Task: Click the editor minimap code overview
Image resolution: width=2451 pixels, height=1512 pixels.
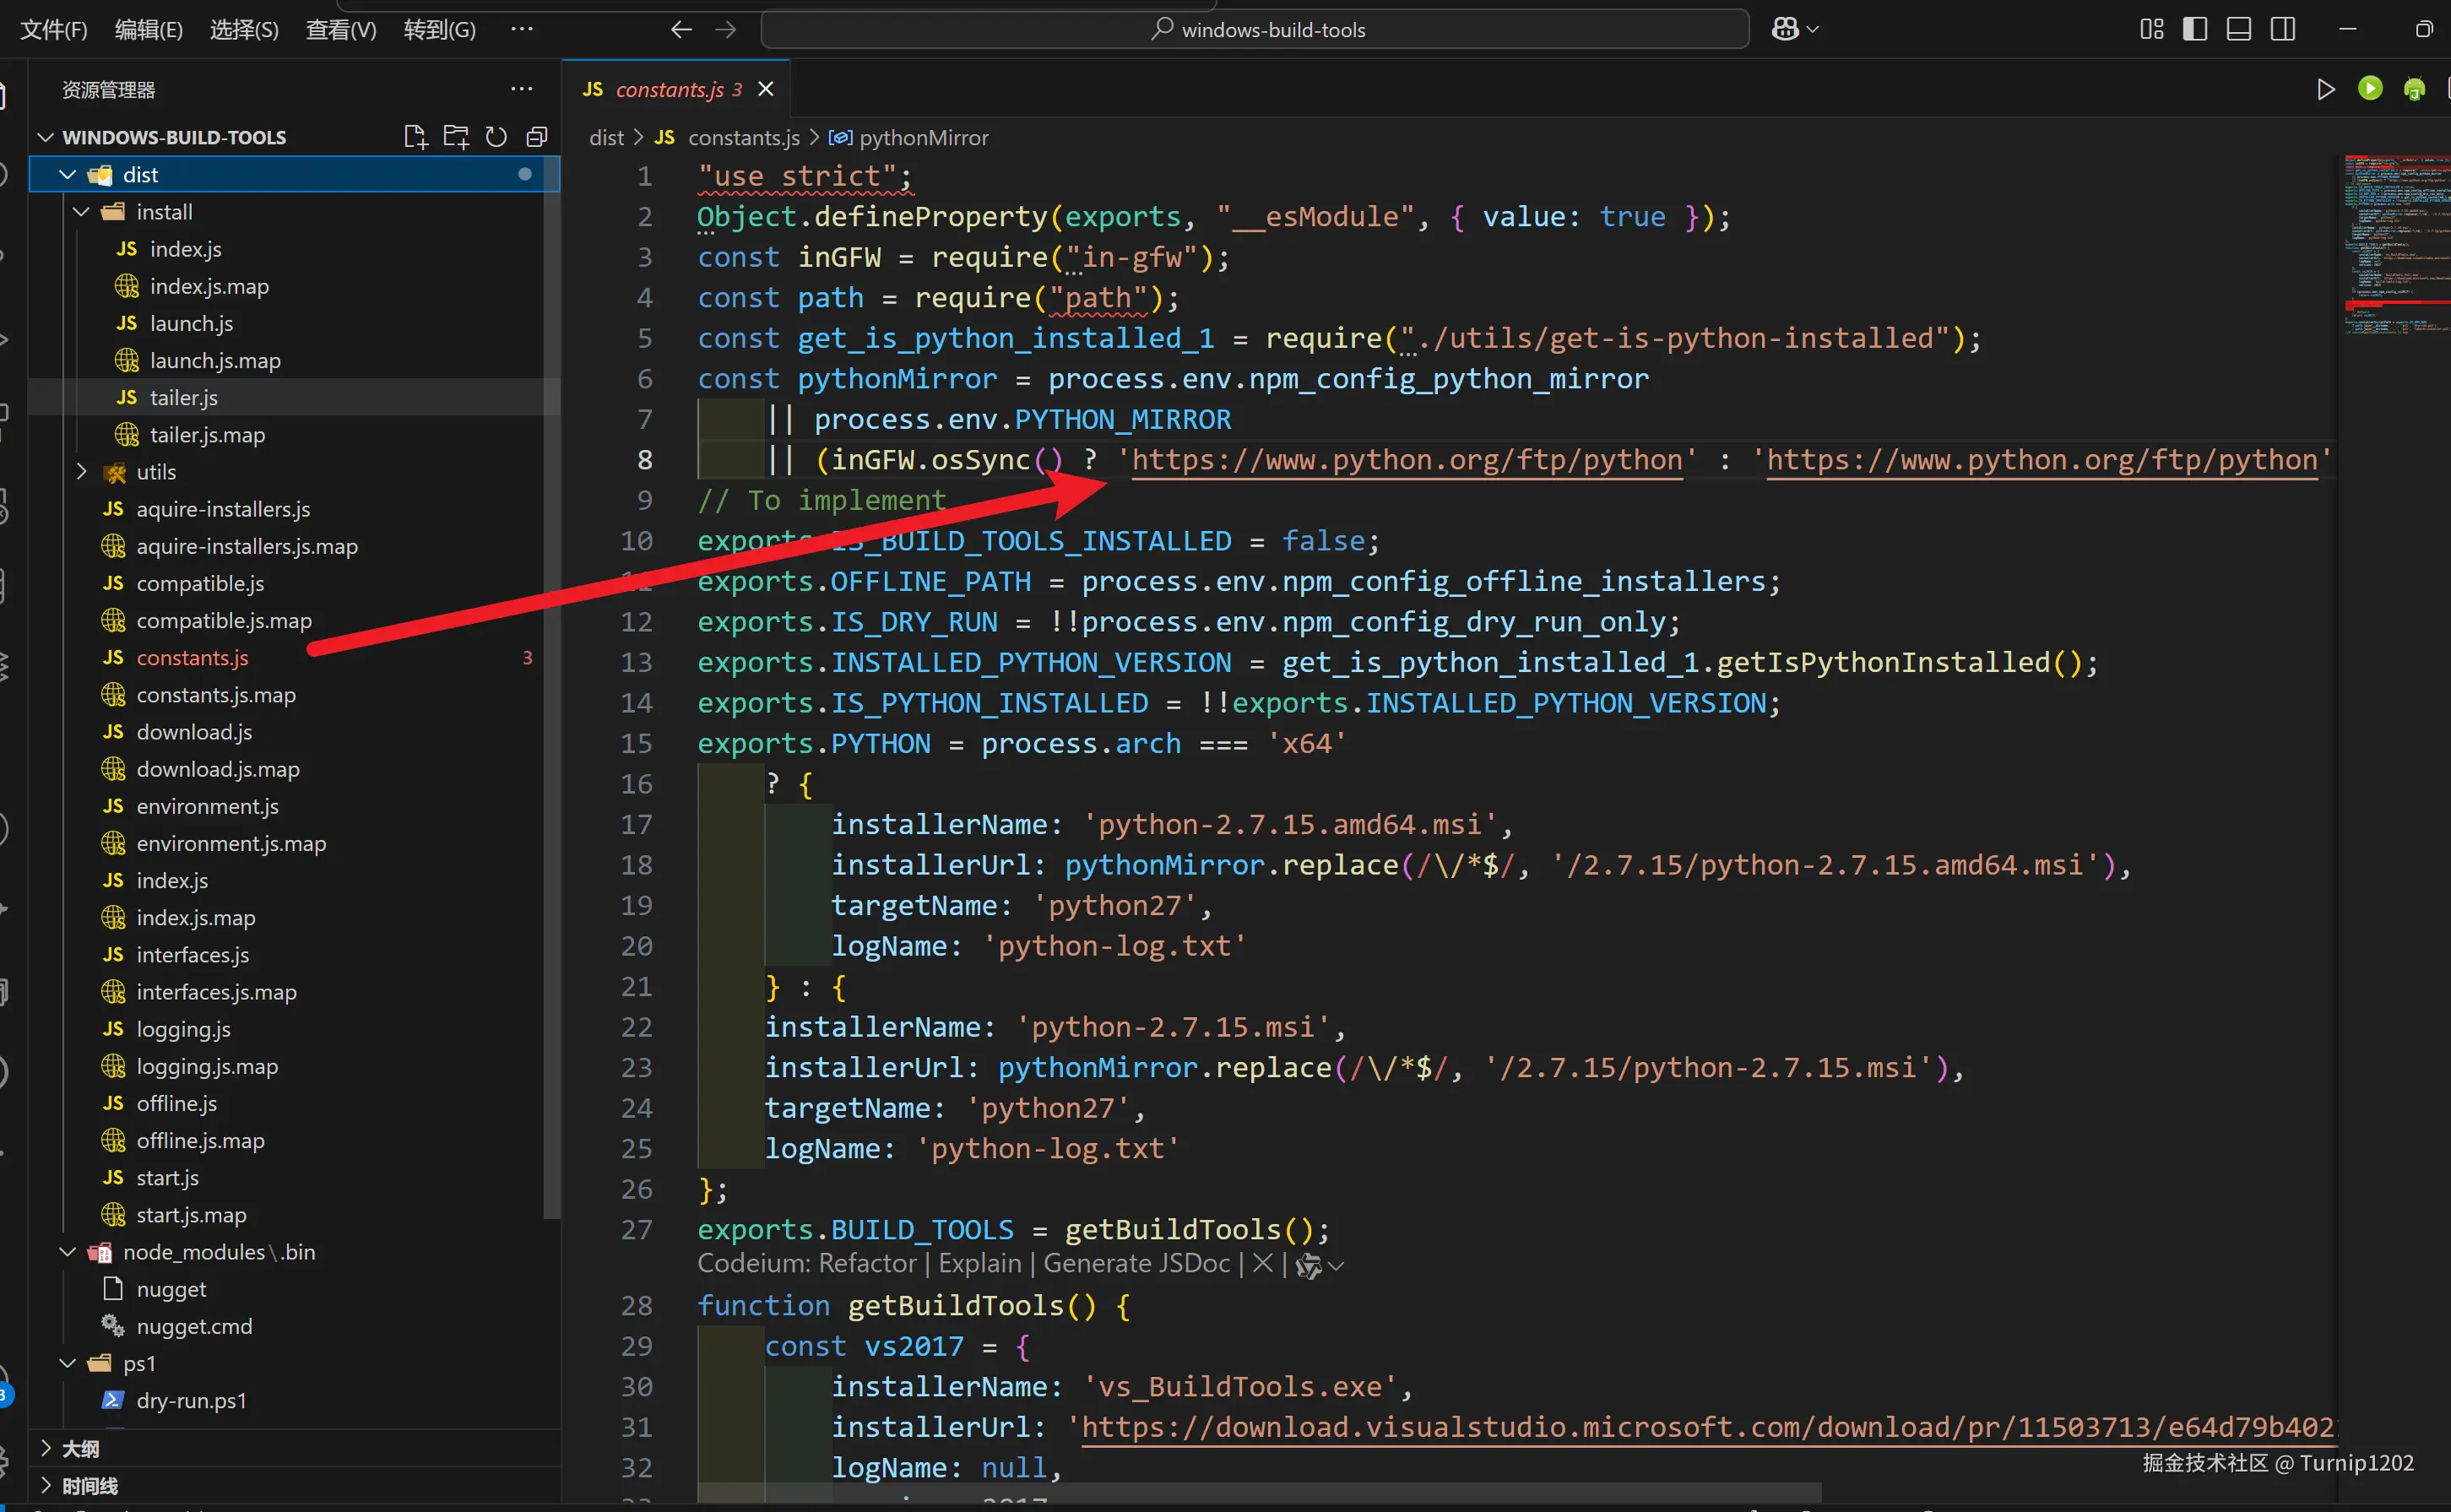Action: click(2396, 245)
